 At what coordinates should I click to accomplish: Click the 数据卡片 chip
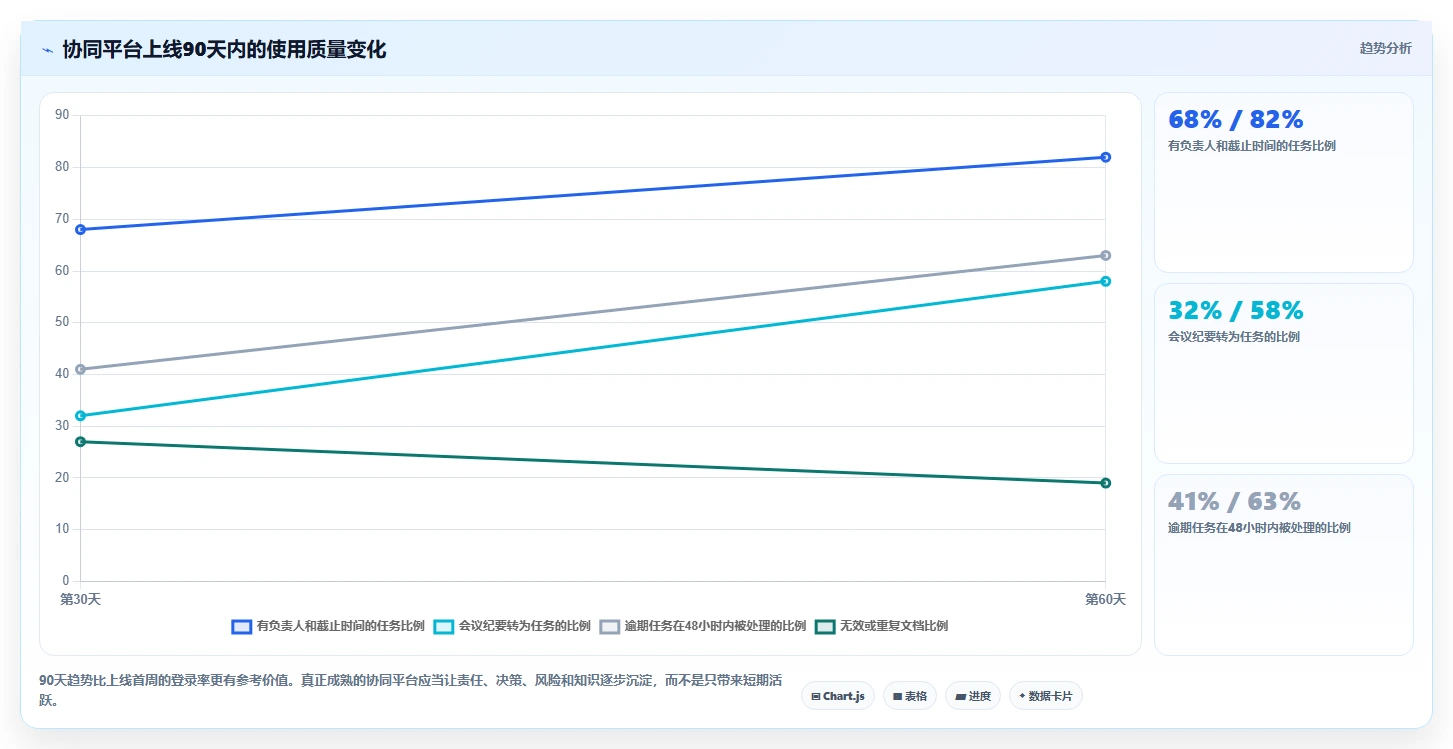[x=1046, y=696]
